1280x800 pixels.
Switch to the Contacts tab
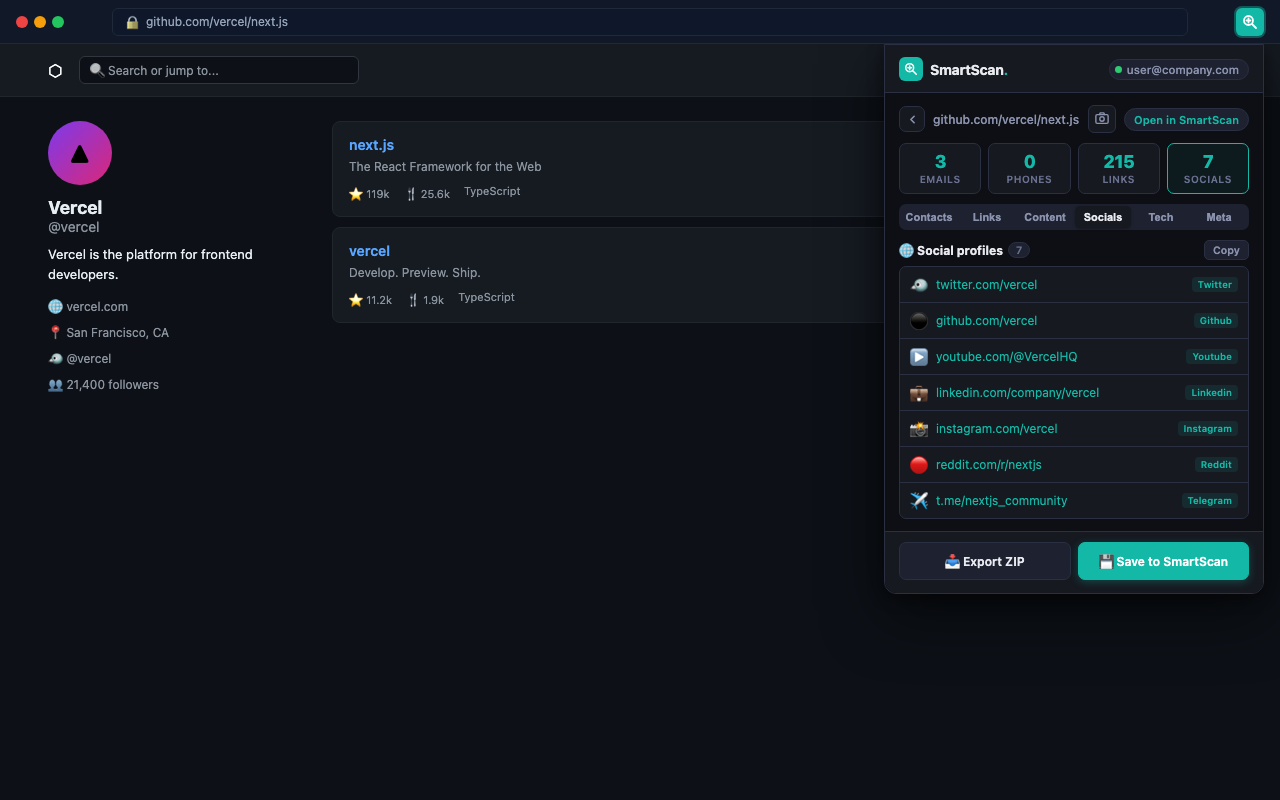tap(929, 217)
